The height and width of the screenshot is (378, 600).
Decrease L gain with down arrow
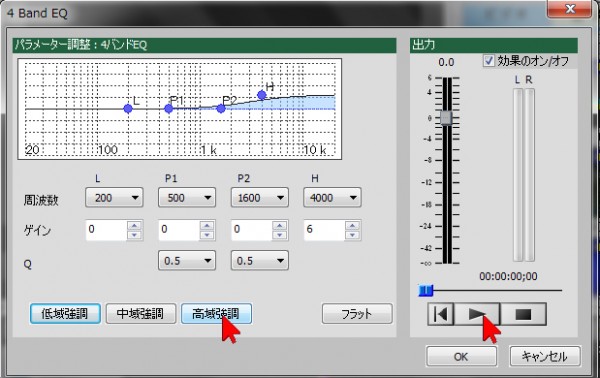click(134, 235)
